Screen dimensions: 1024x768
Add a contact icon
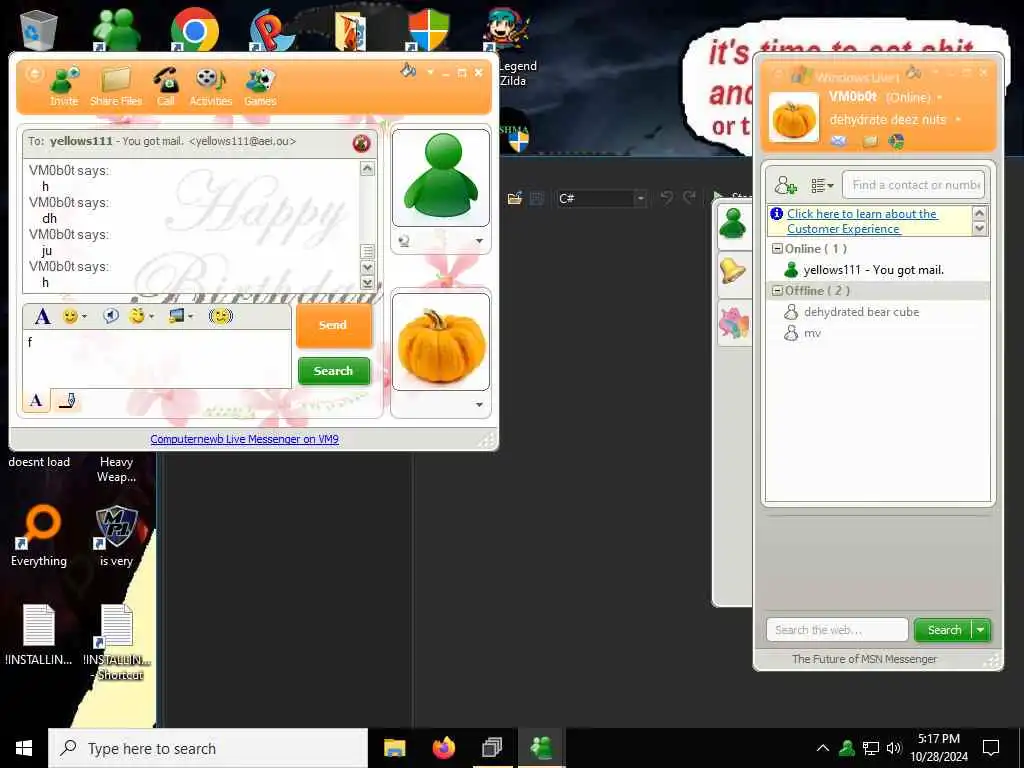click(786, 185)
